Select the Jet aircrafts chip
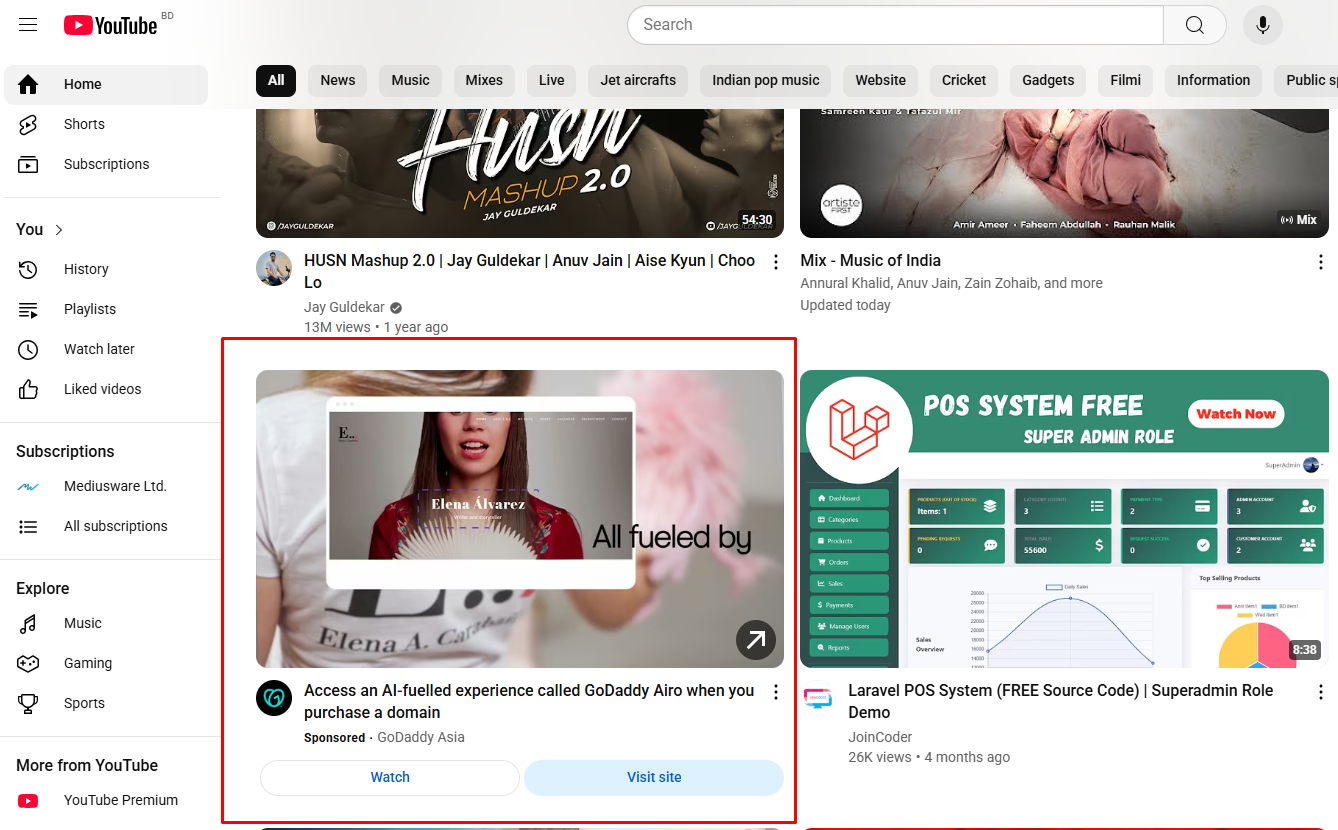Image resolution: width=1338 pixels, height=830 pixels. (638, 81)
